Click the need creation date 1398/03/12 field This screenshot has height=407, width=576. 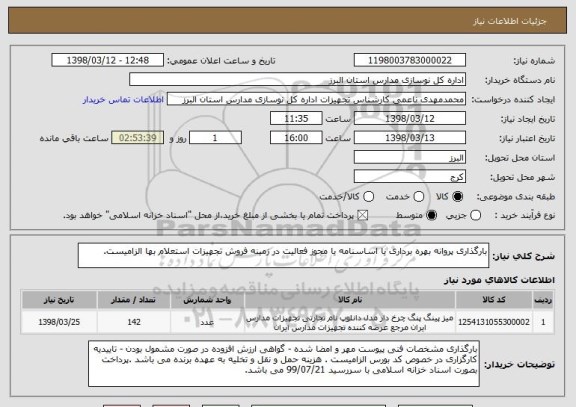pos(410,119)
